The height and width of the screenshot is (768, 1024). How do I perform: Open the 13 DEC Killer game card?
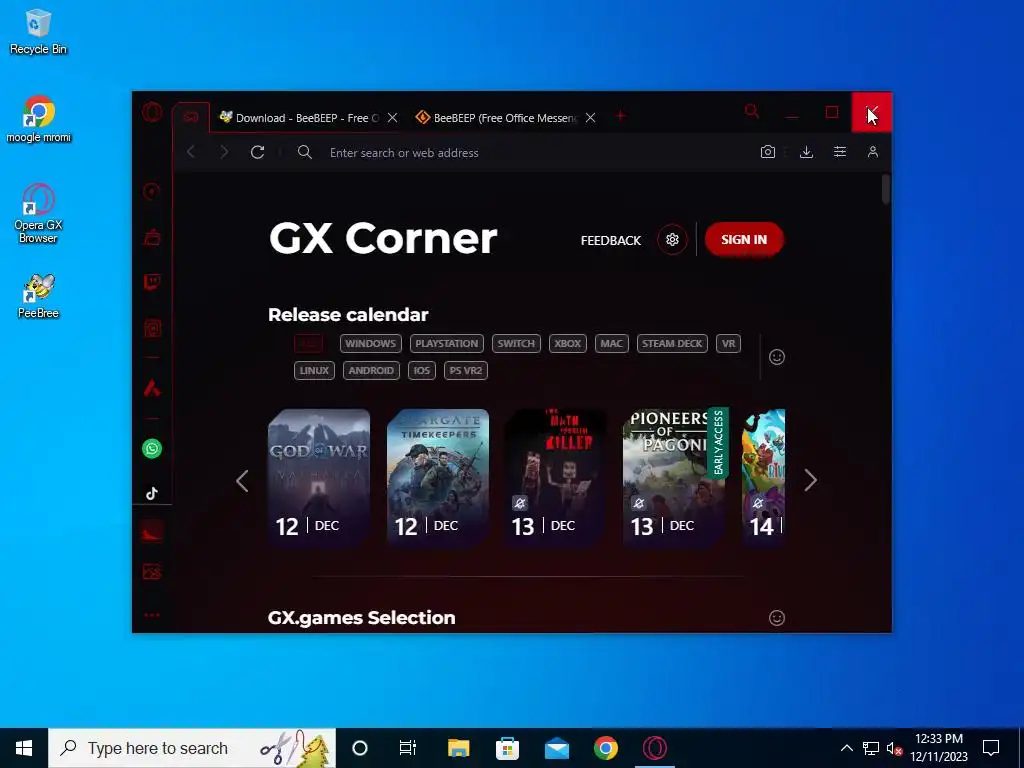pyautogui.click(x=556, y=478)
